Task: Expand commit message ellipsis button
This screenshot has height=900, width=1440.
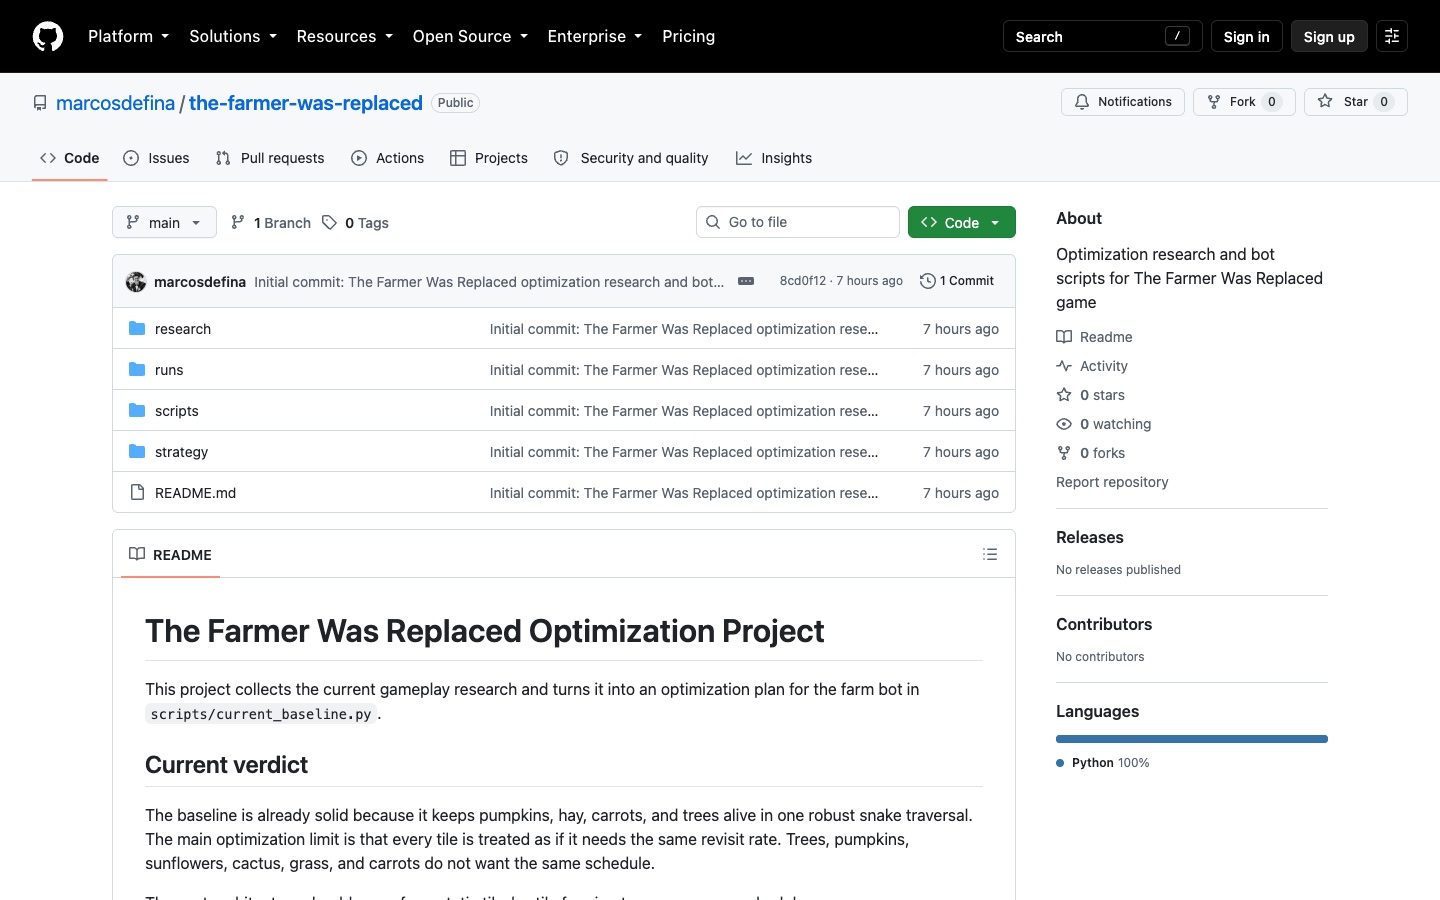Action: pyautogui.click(x=746, y=281)
